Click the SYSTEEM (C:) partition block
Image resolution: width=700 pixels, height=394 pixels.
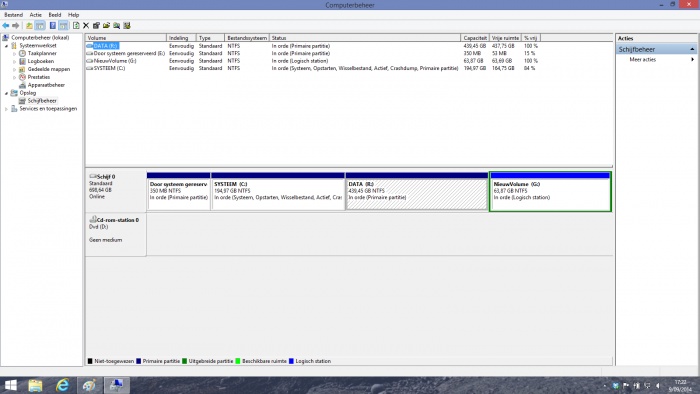pos(278,191)
